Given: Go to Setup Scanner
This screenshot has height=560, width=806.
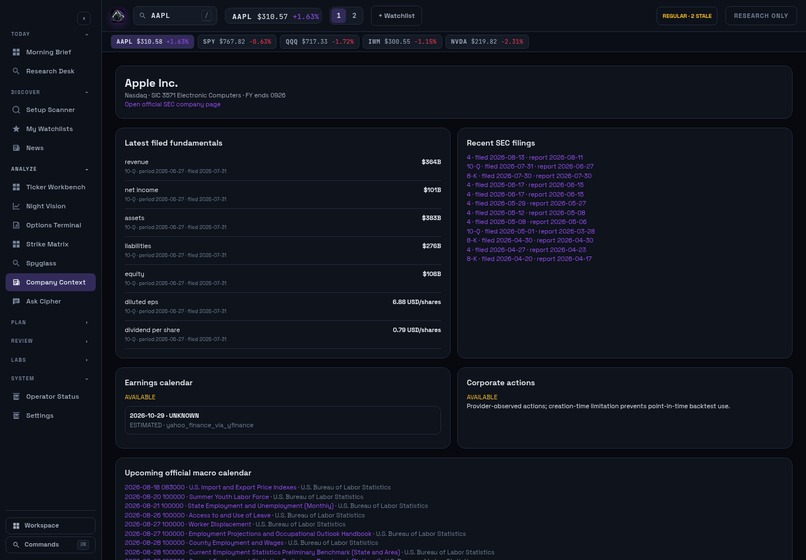Looking at the screenshot, I should [x=50, y=110].
